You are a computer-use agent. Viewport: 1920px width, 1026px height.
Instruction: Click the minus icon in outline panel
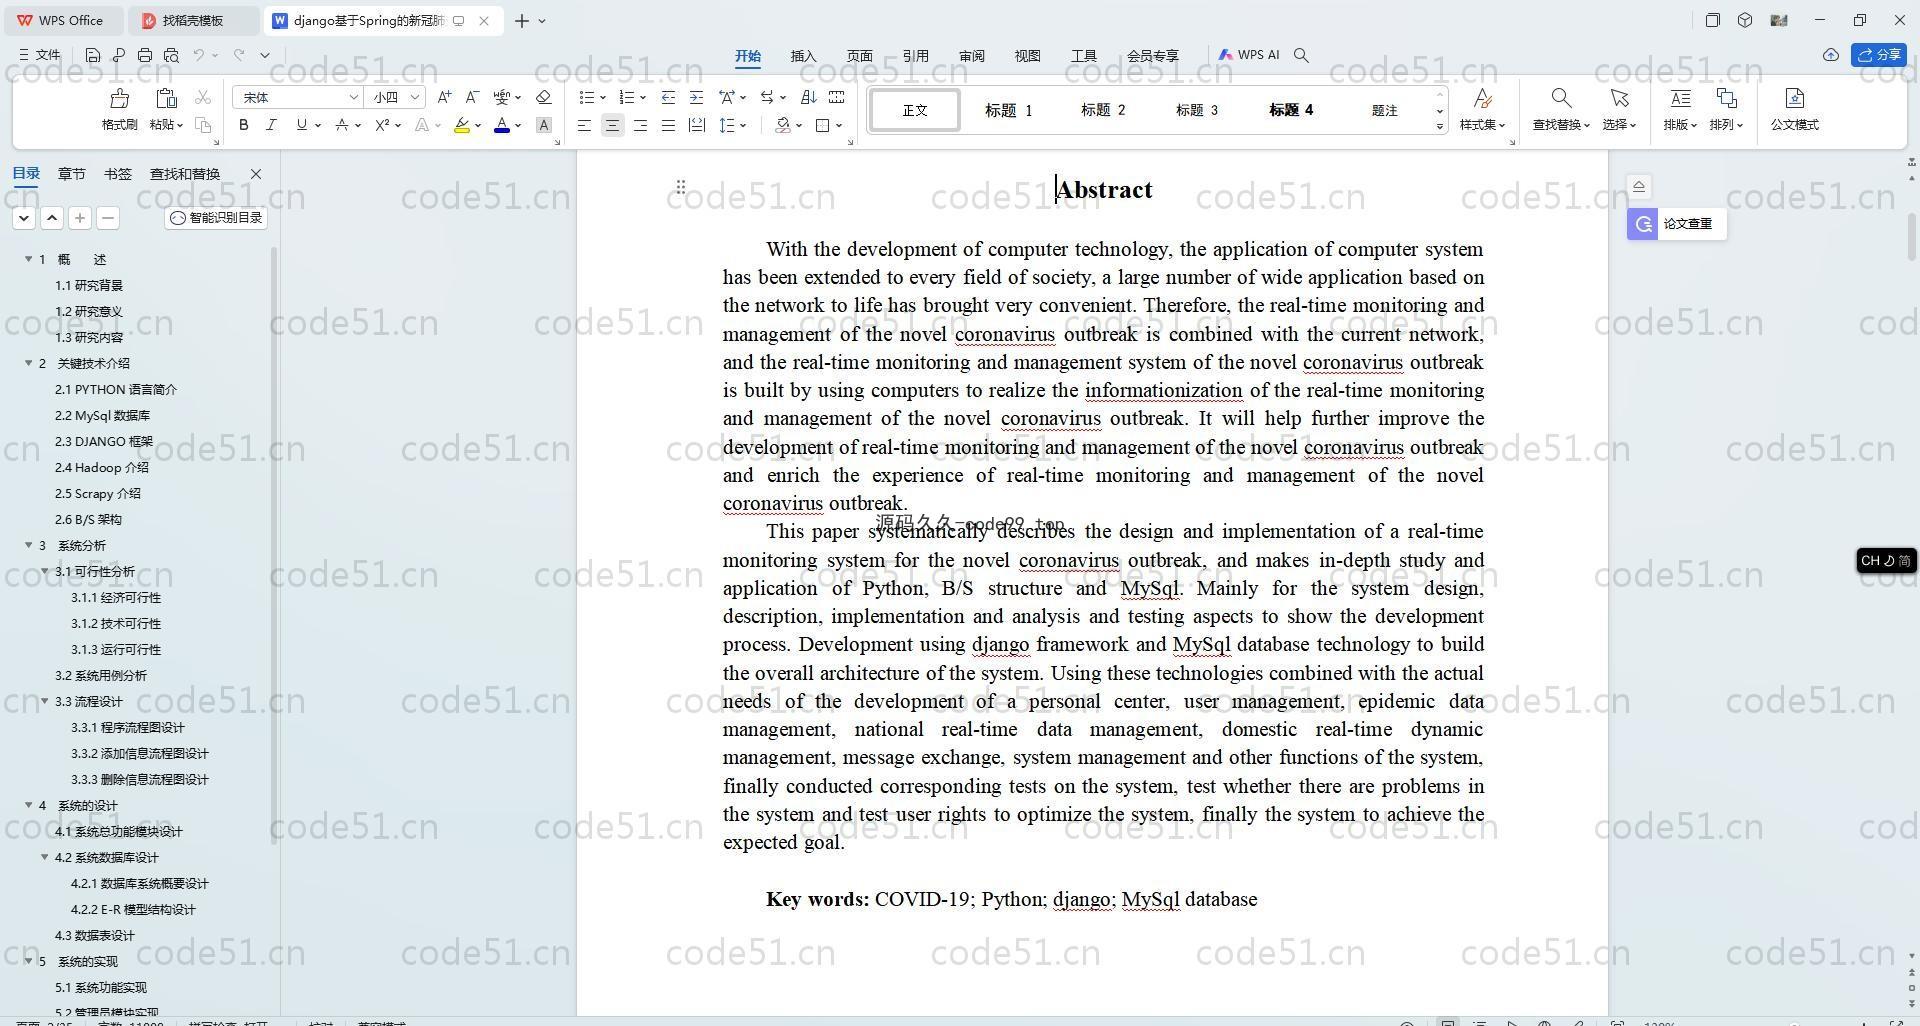pos(108,218)
